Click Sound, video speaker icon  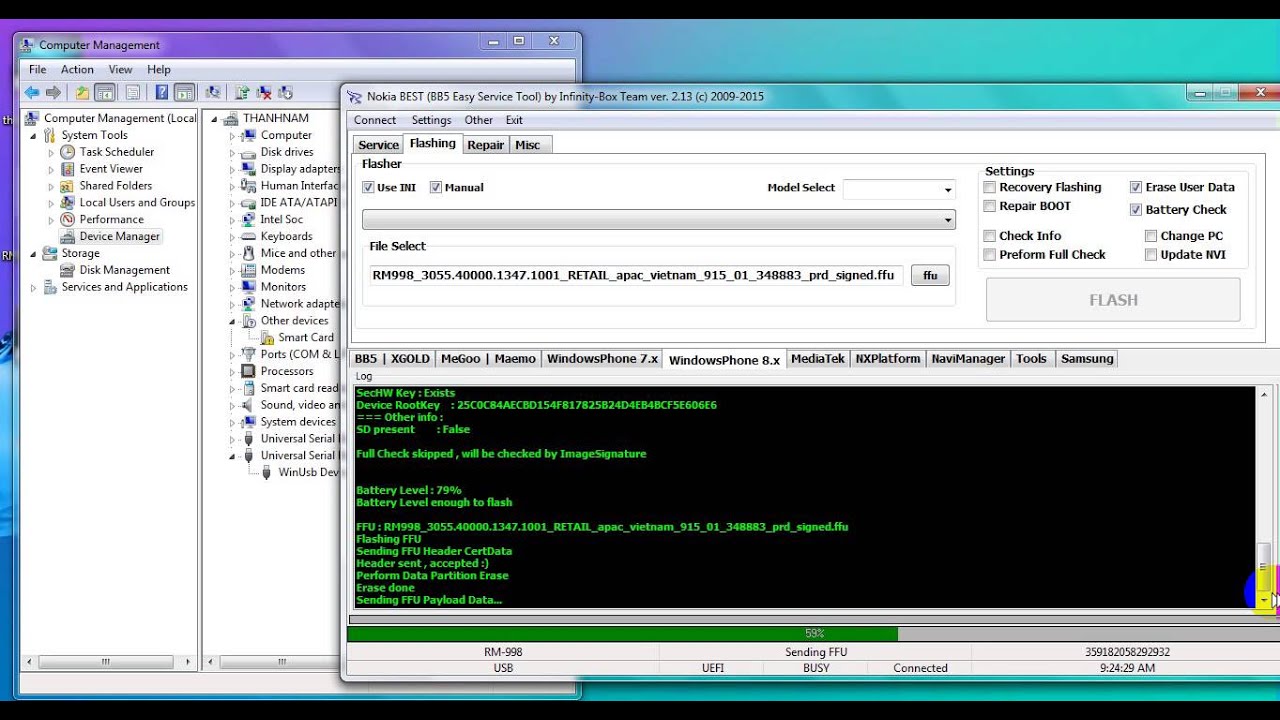249,405
